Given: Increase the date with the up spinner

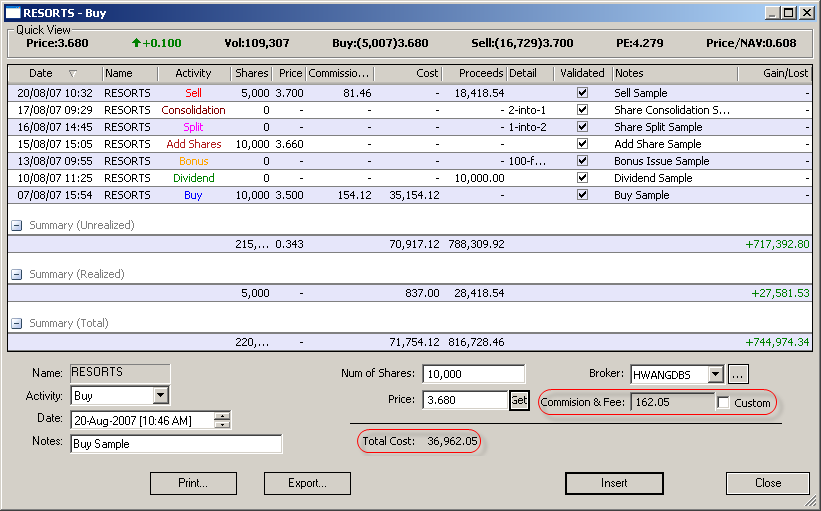Looking at the screenshot, I should (223, 416).
